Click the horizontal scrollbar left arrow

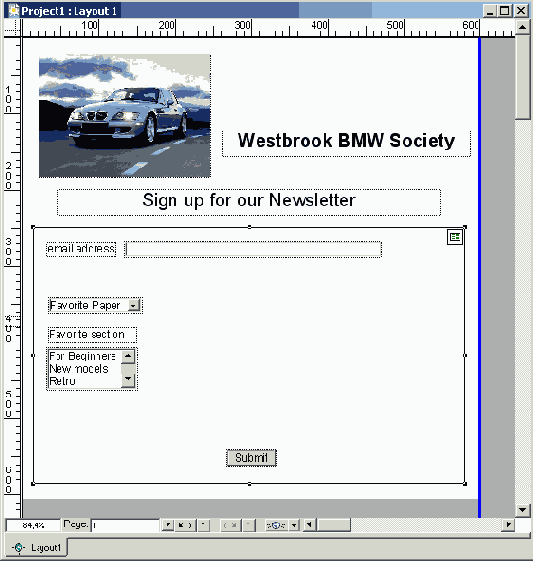[310, 525]
